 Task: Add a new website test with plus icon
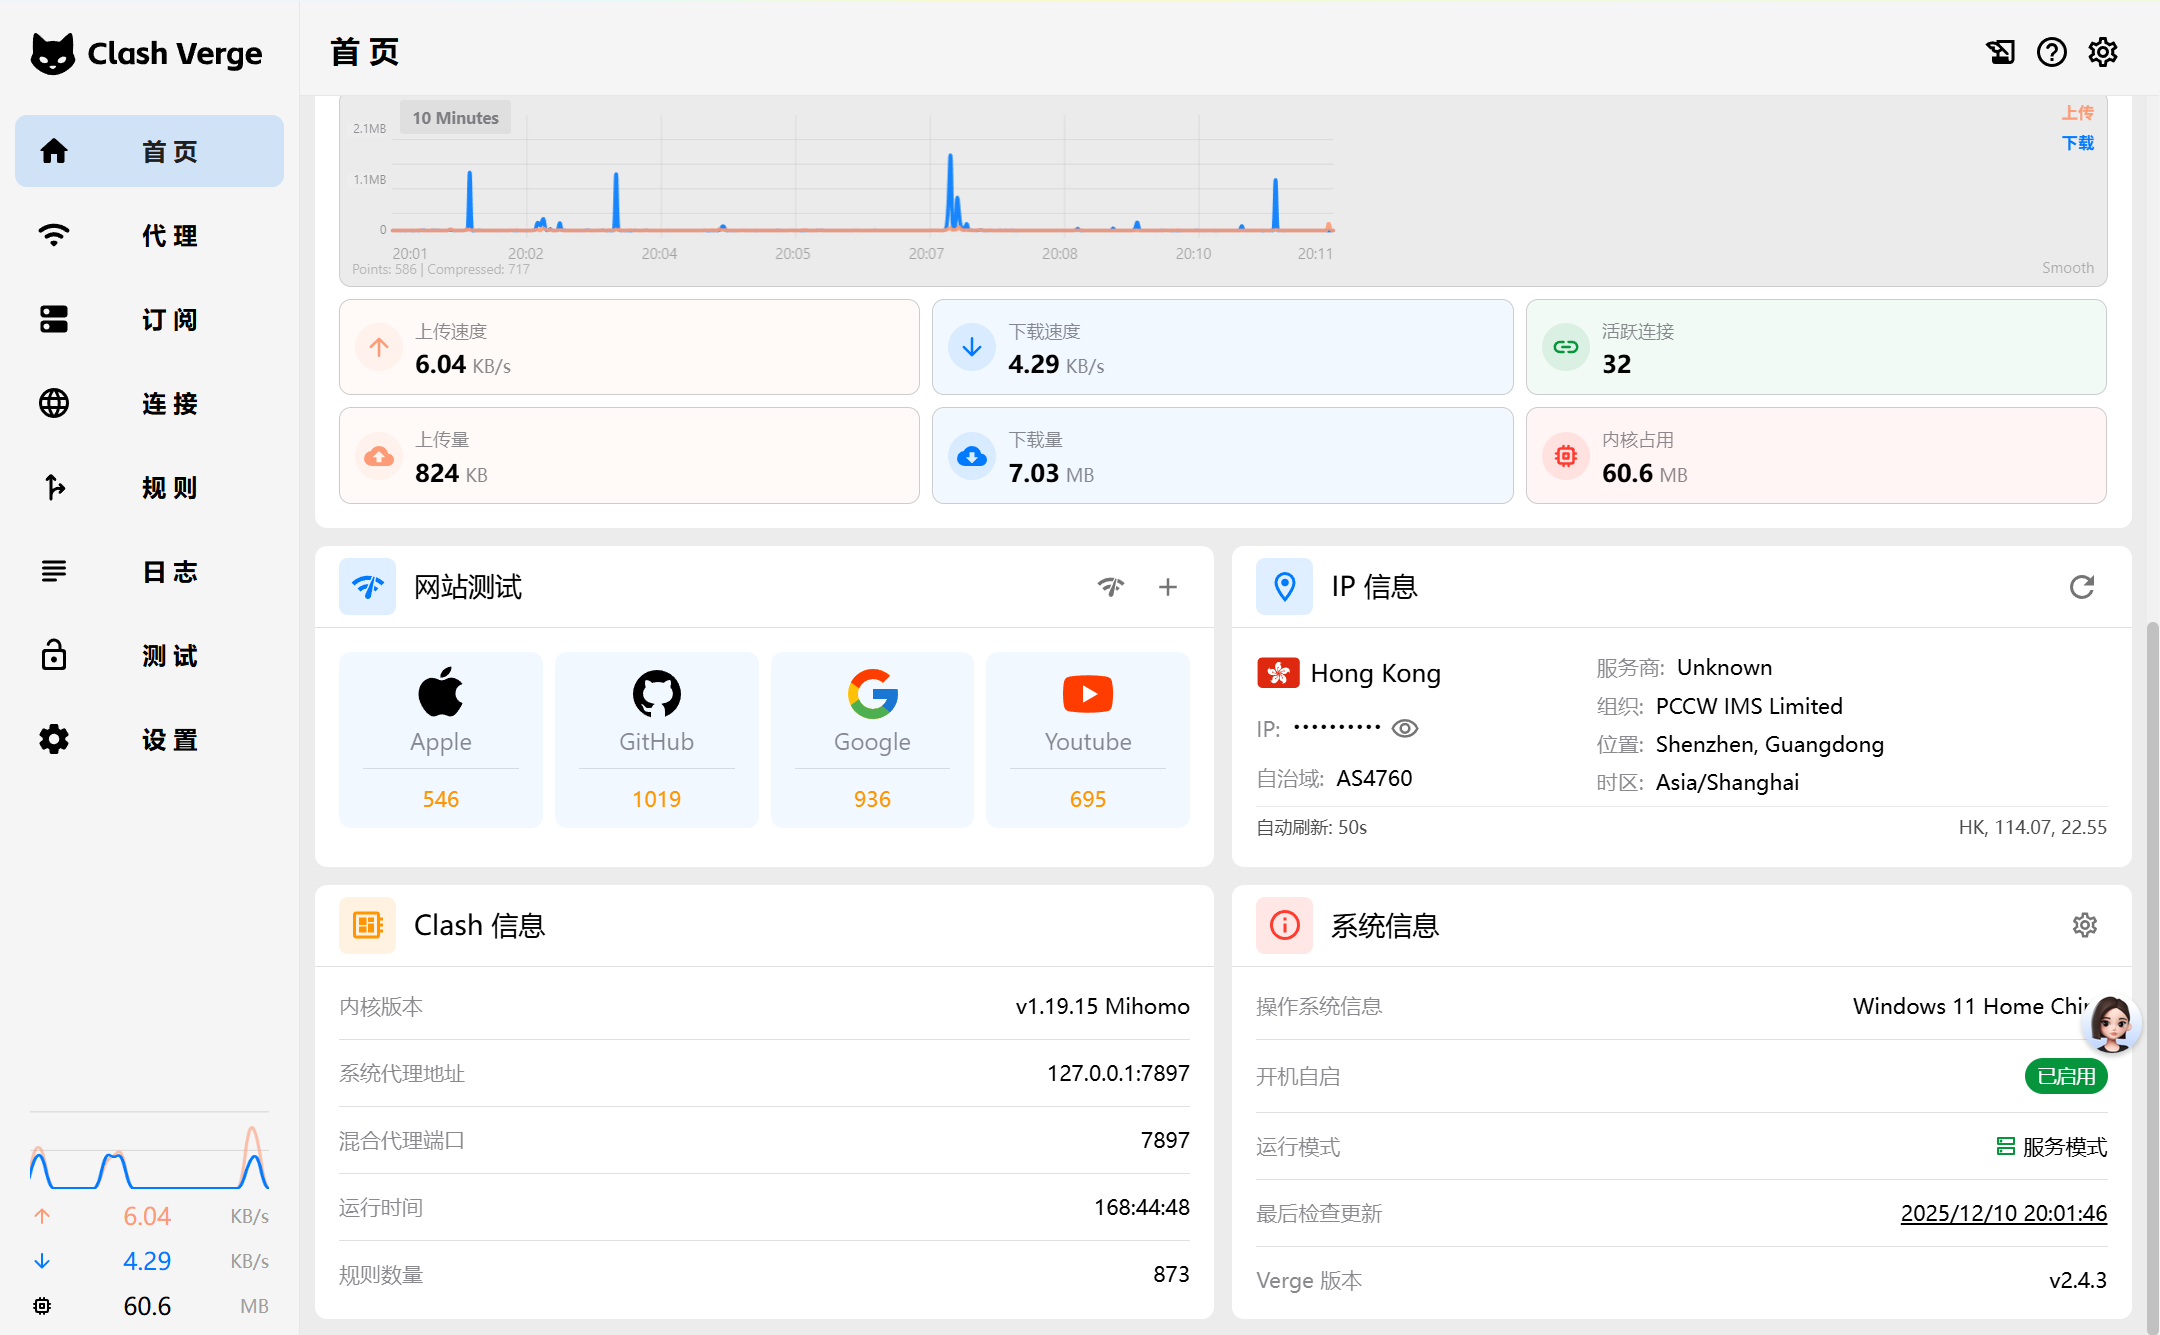(1167, 587)
